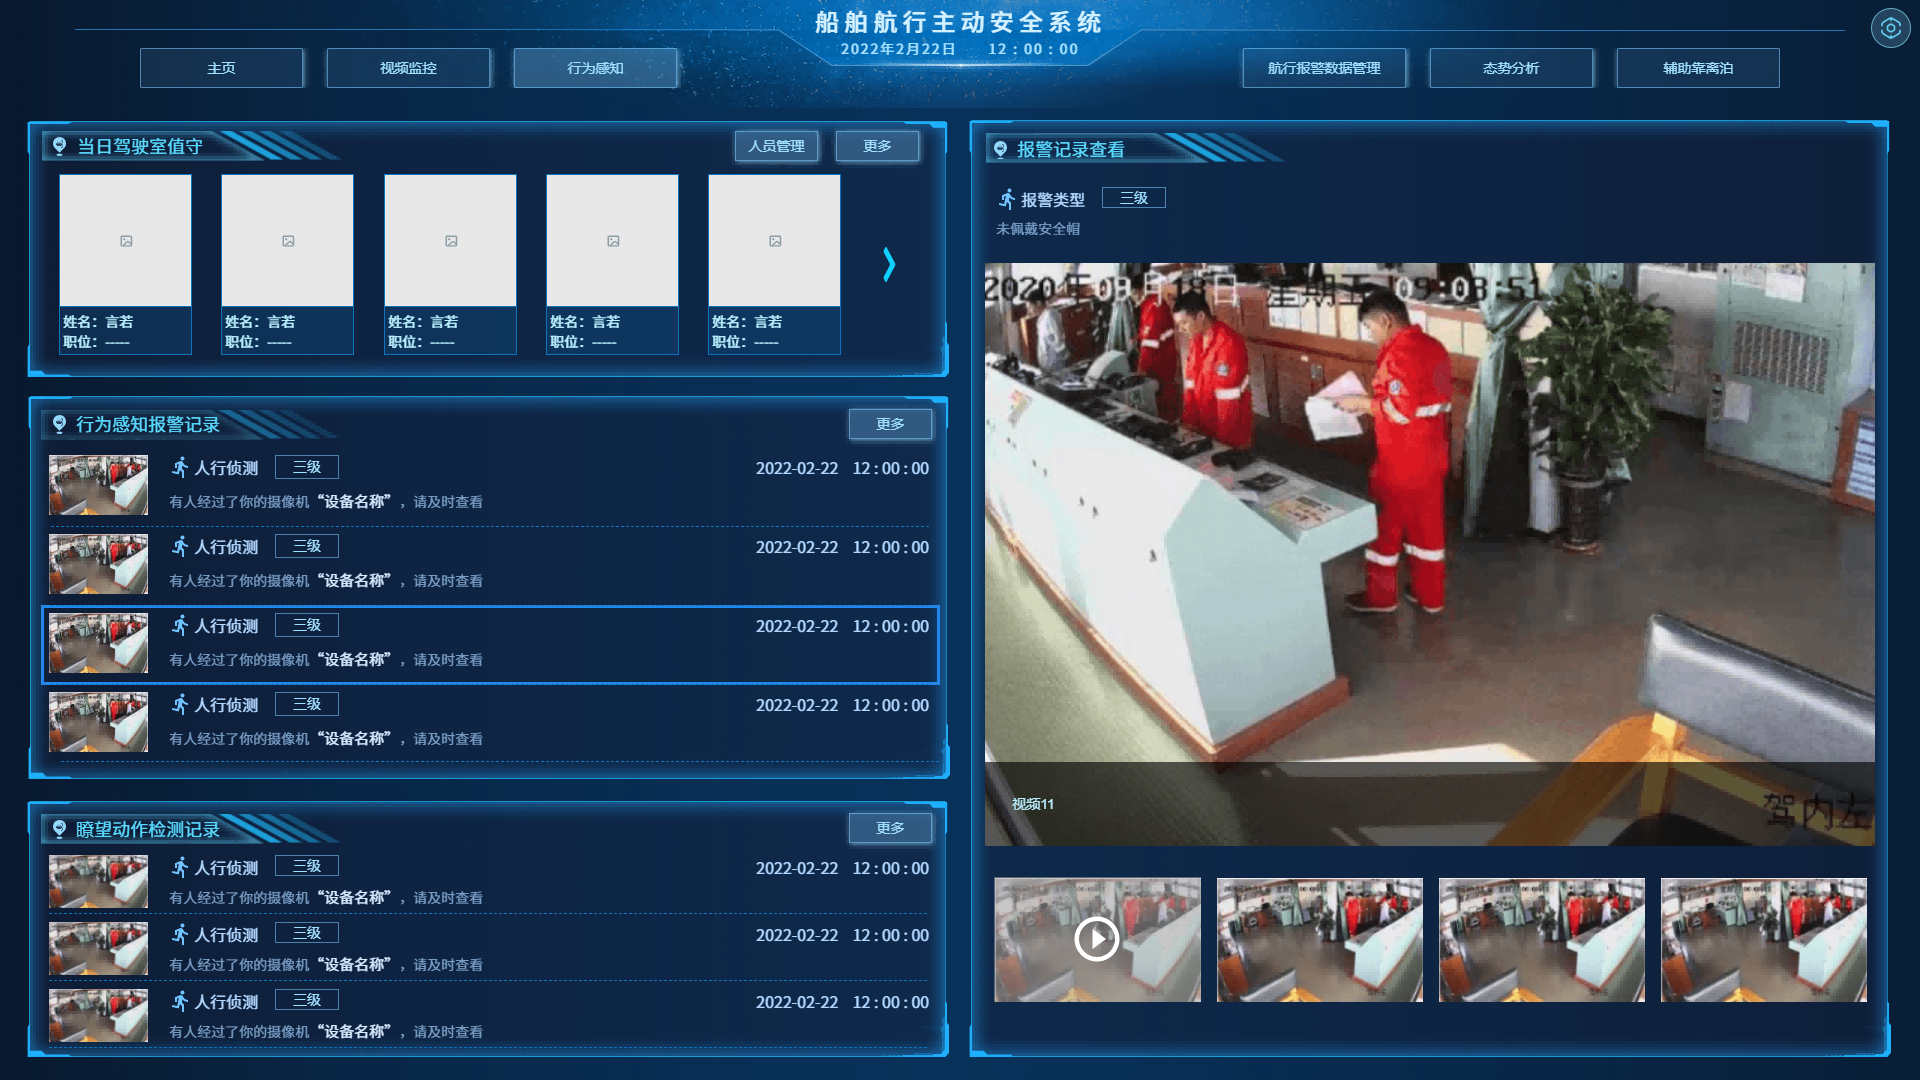Show next staff cards with right chevron

889,264
